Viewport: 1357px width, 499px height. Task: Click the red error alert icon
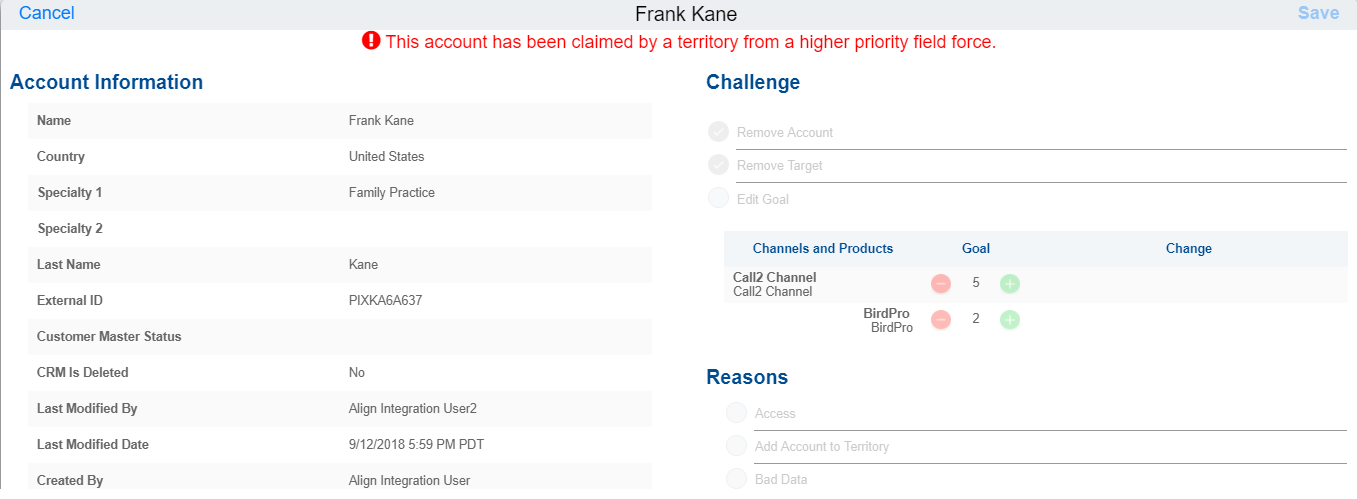[x=371, y=41]
